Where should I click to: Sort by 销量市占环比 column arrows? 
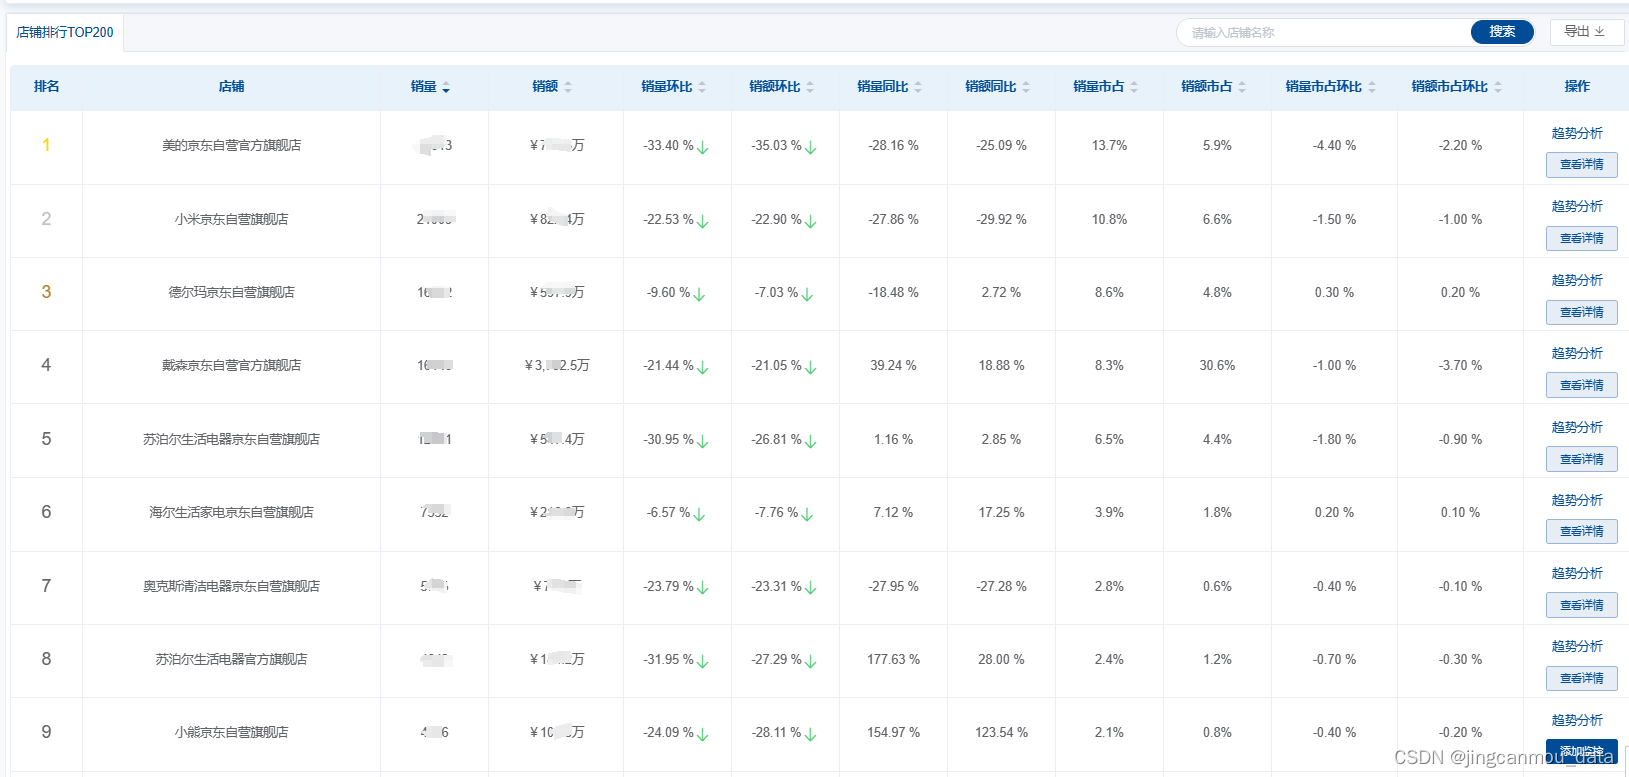pyautogui.click(x=1372, y=87)
